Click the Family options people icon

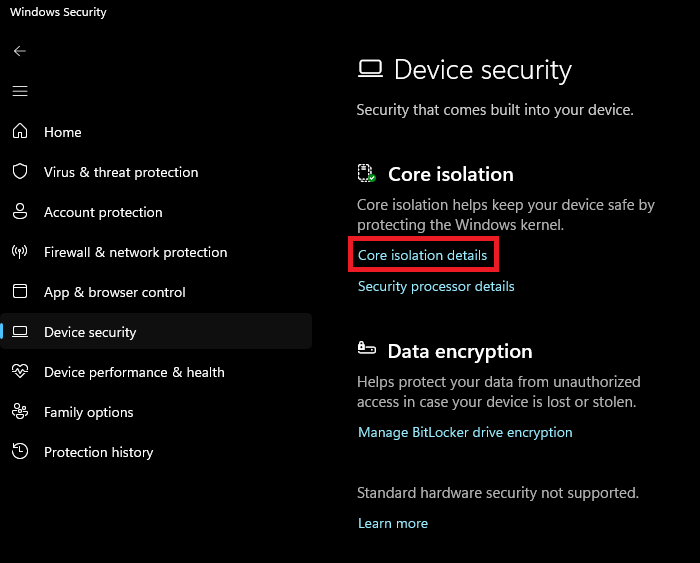click(20, 412)
